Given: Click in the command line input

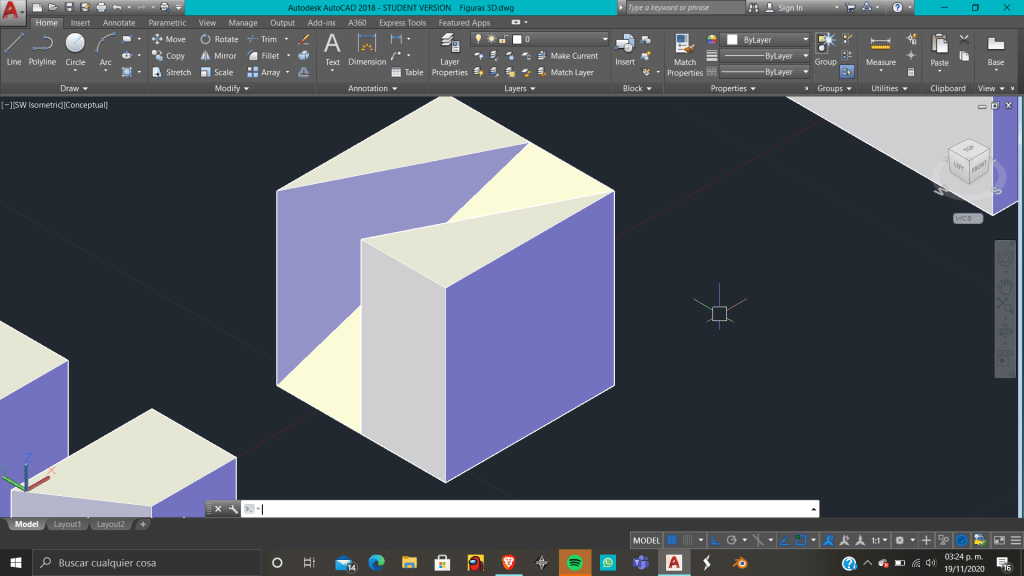Looking at the screenshot, I should click(x=530, y=509).
